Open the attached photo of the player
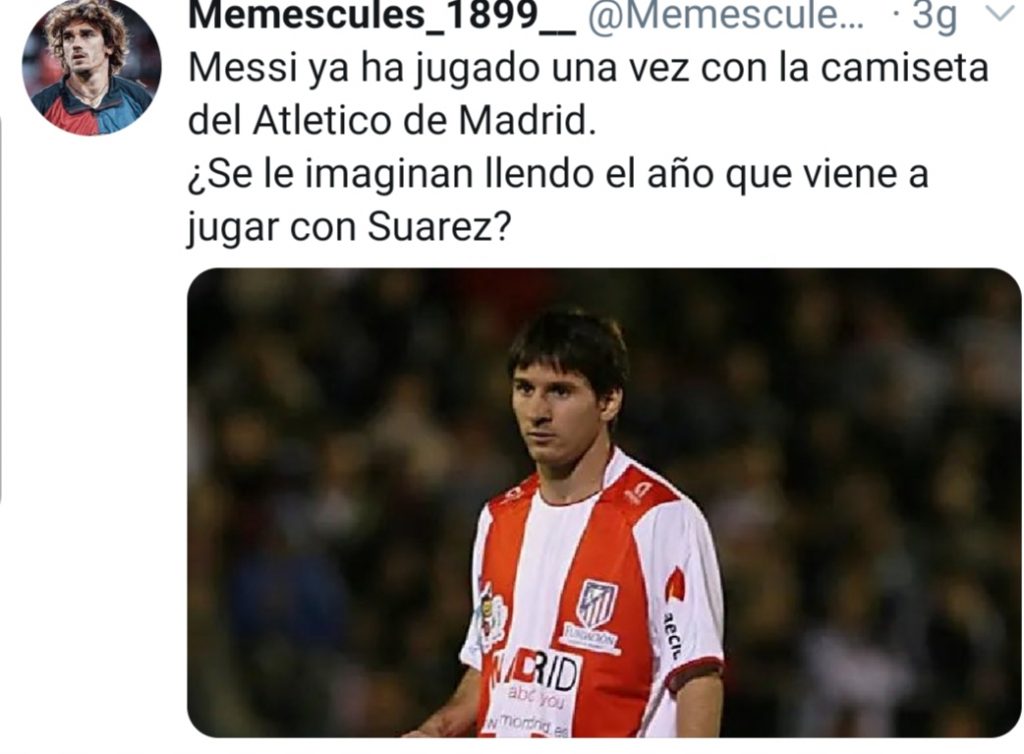Image resolution: width=1024 pixels, height=754 pixels. tap(604, 503)
